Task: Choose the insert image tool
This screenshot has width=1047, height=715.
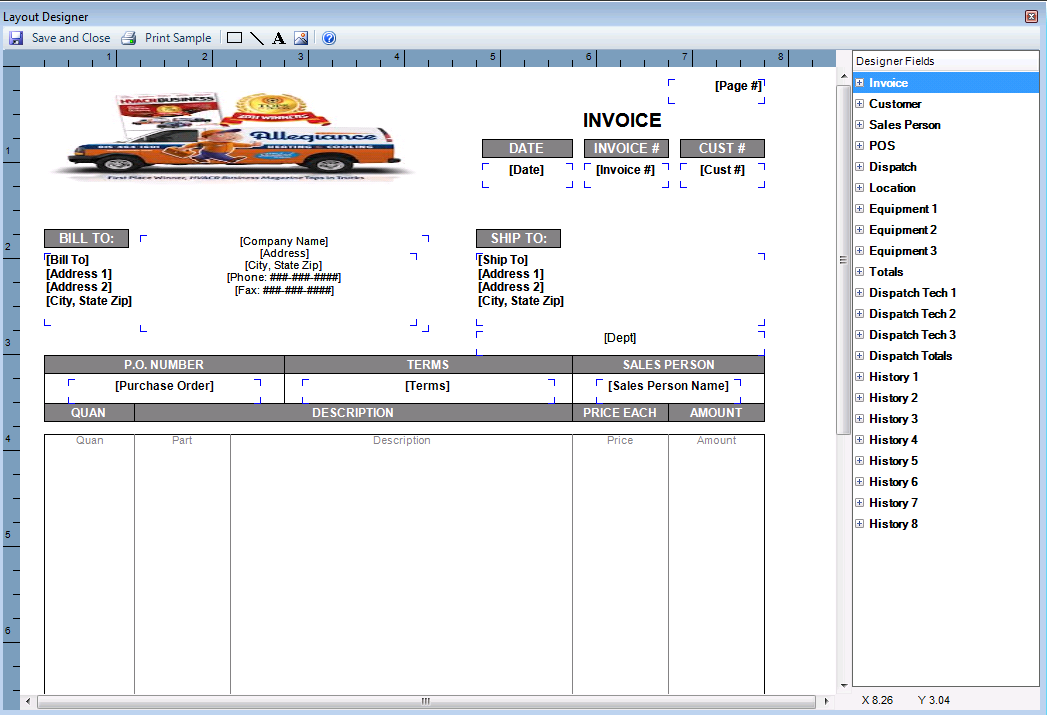Action: tap(300, 38)
